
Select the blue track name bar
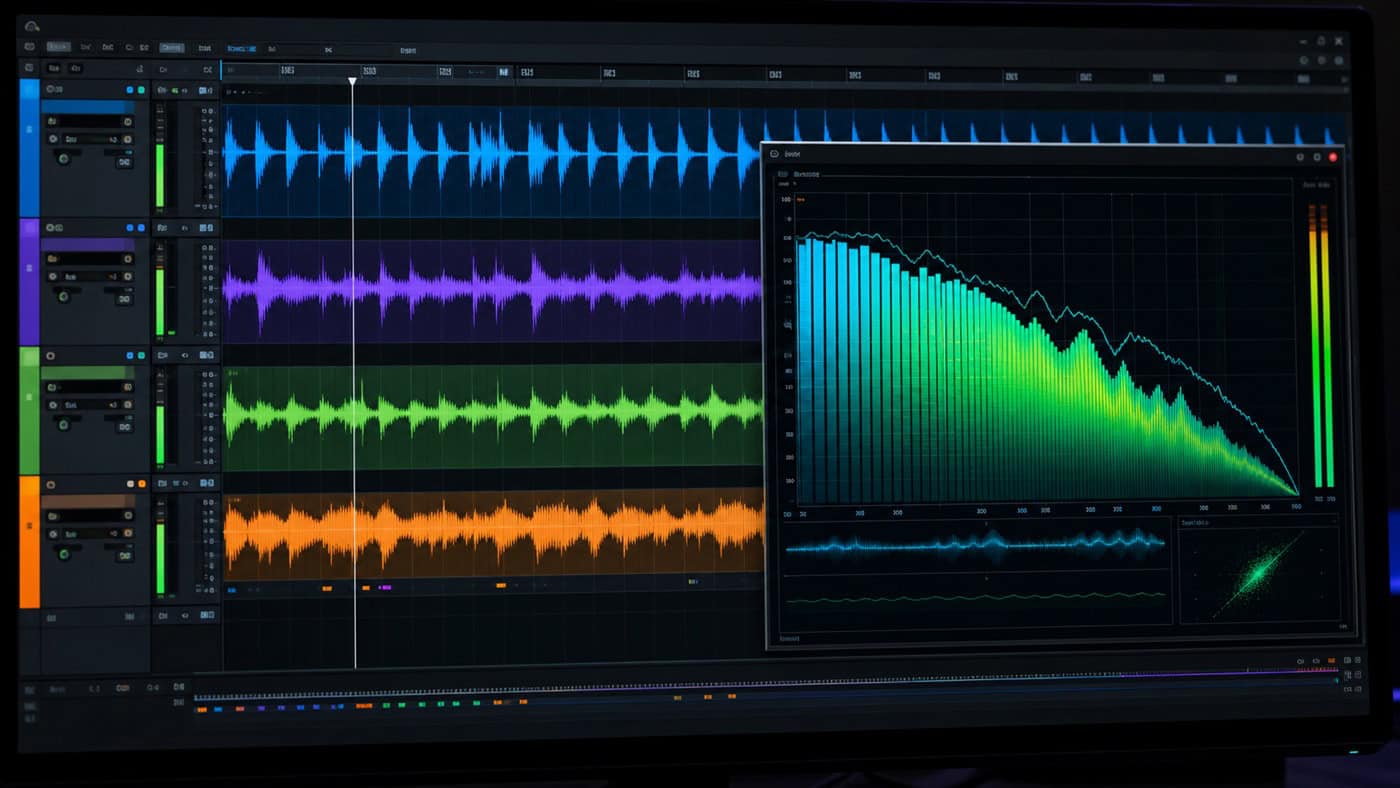pyautogui.click(x=89, y=106)
